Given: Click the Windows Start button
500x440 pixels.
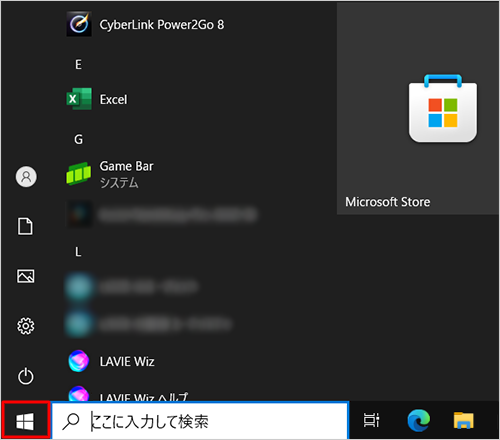Looking at the screenshot, I should point(25,421).
